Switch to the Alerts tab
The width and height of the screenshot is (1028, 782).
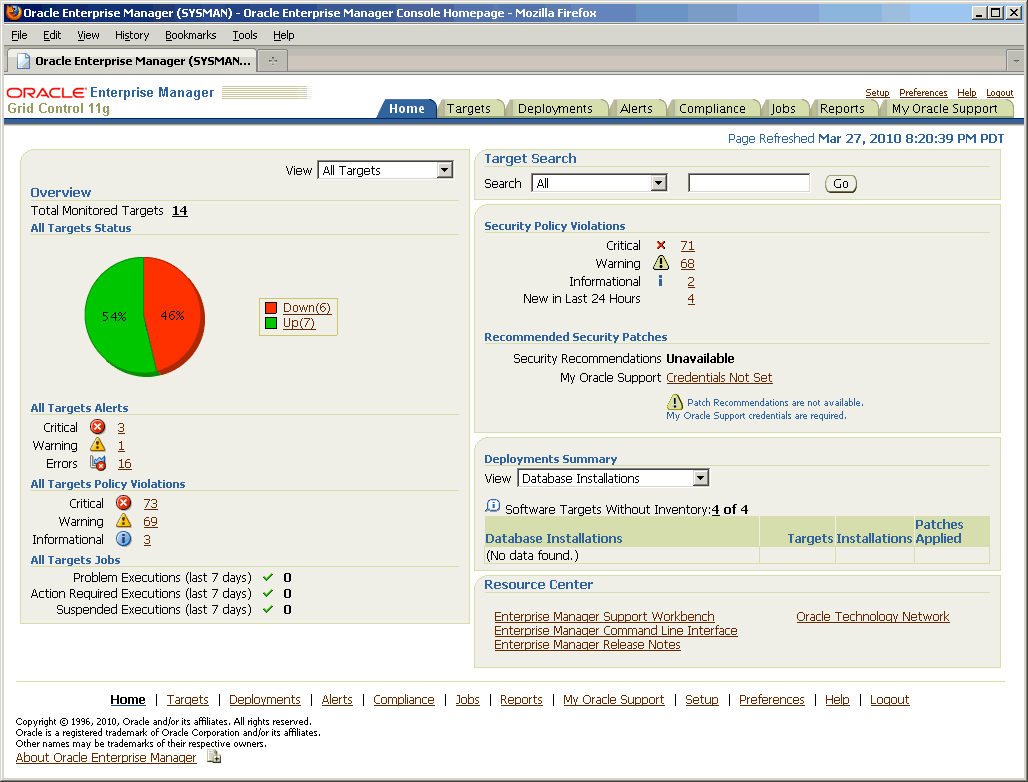click(636, 109)
